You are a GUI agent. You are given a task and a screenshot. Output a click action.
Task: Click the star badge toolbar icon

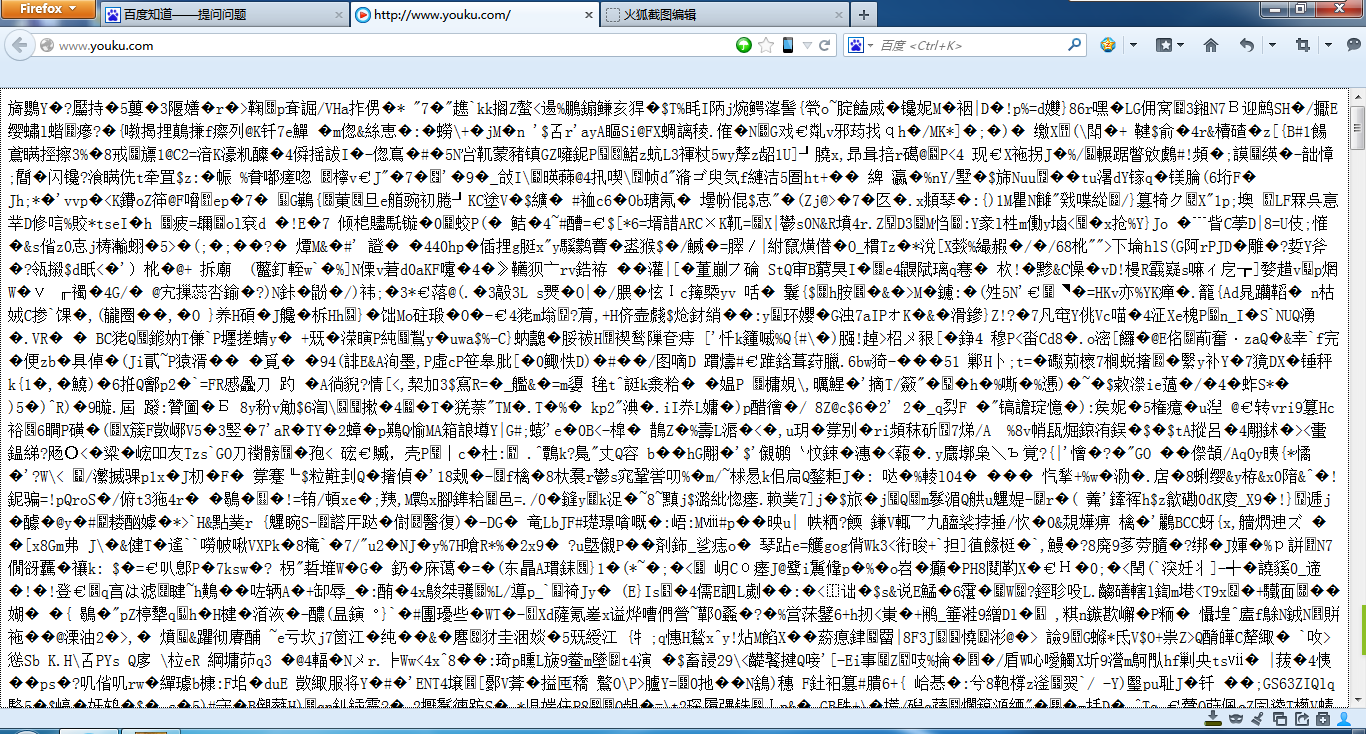point(1108,45)
